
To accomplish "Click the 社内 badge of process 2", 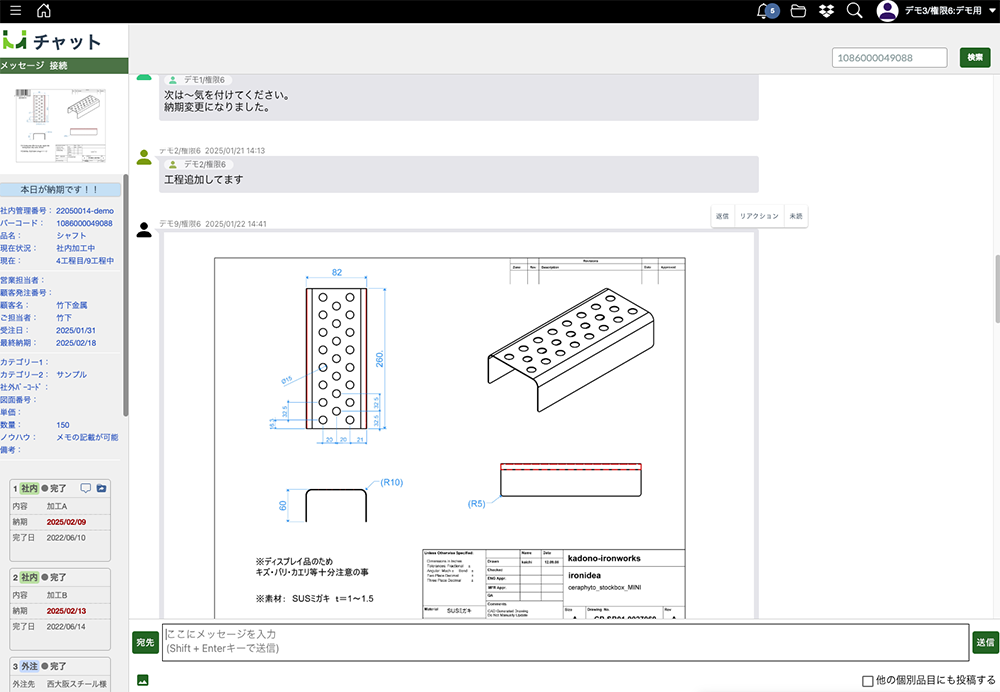I will [29, 577].
